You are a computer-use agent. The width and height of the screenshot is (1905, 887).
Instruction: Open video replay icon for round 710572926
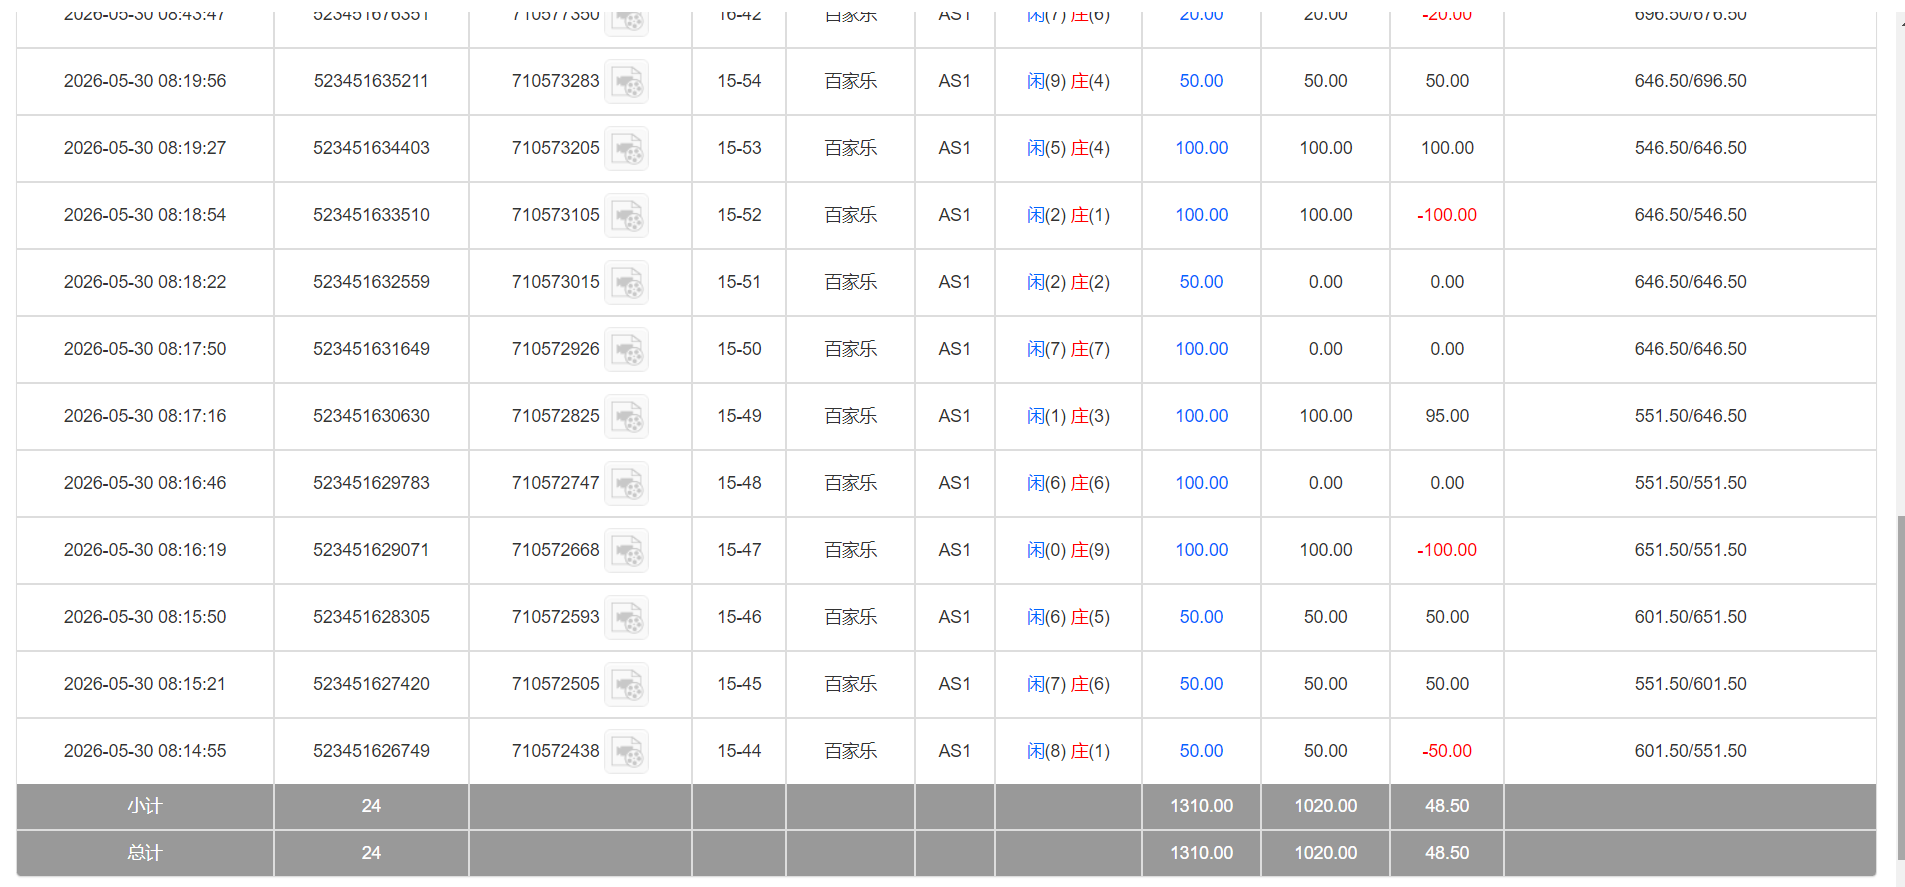coord(627,350)
